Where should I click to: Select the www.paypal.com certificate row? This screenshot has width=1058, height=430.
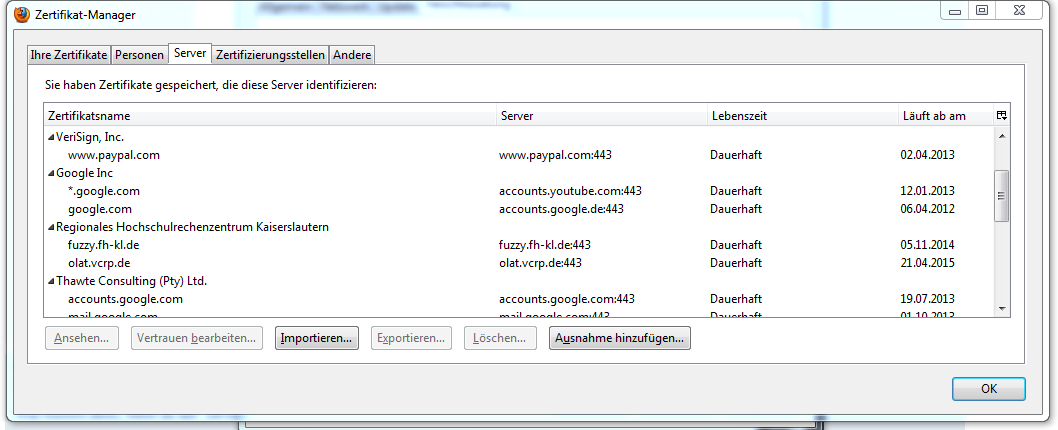click(520, 155)
